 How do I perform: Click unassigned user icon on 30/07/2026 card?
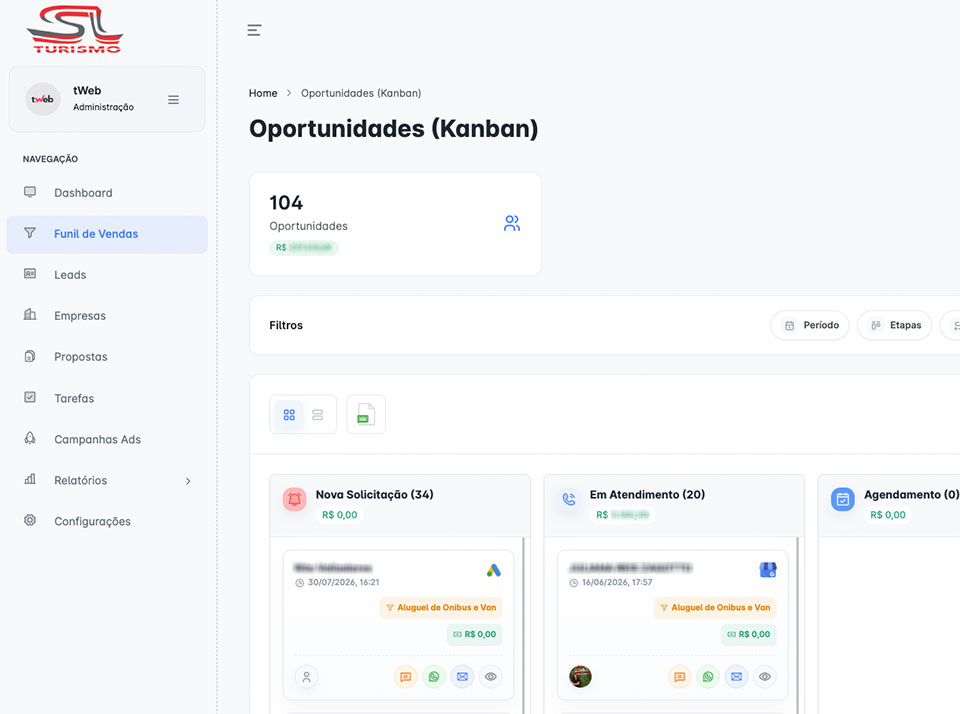tap(306, 677)
